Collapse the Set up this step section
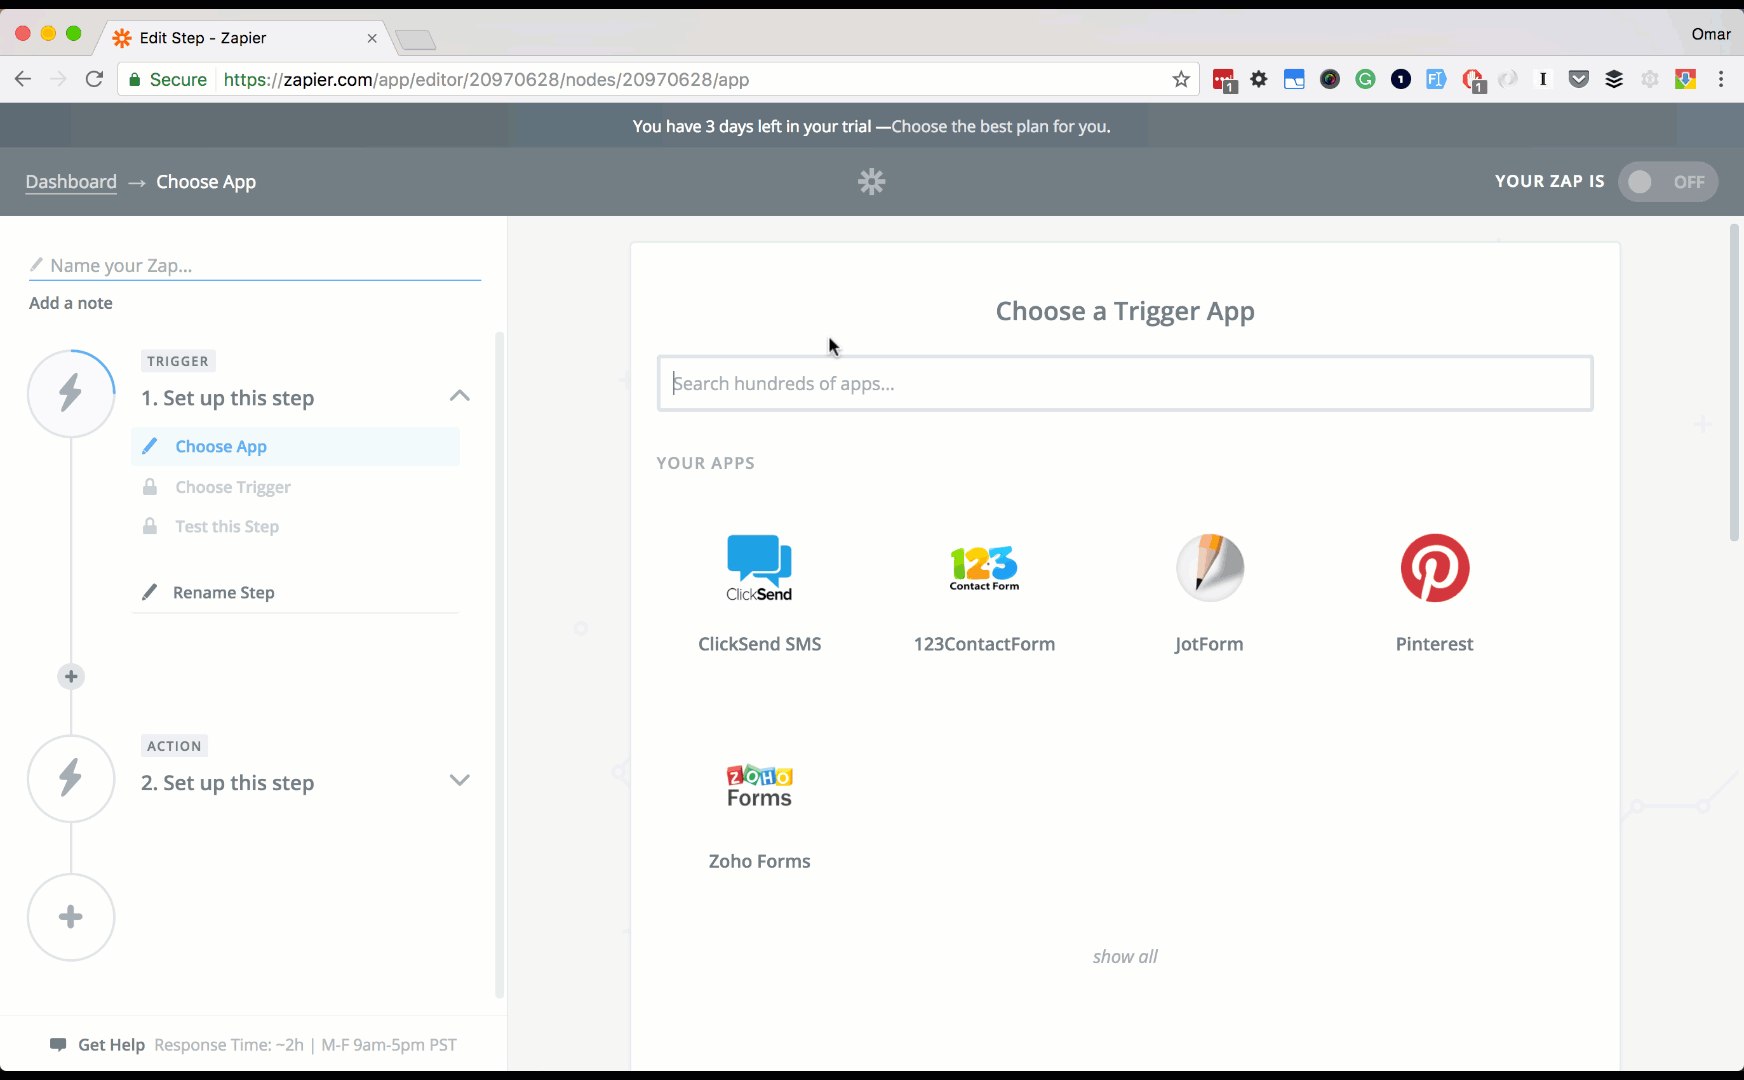The image size is (1744, 1080). point(459,395)
